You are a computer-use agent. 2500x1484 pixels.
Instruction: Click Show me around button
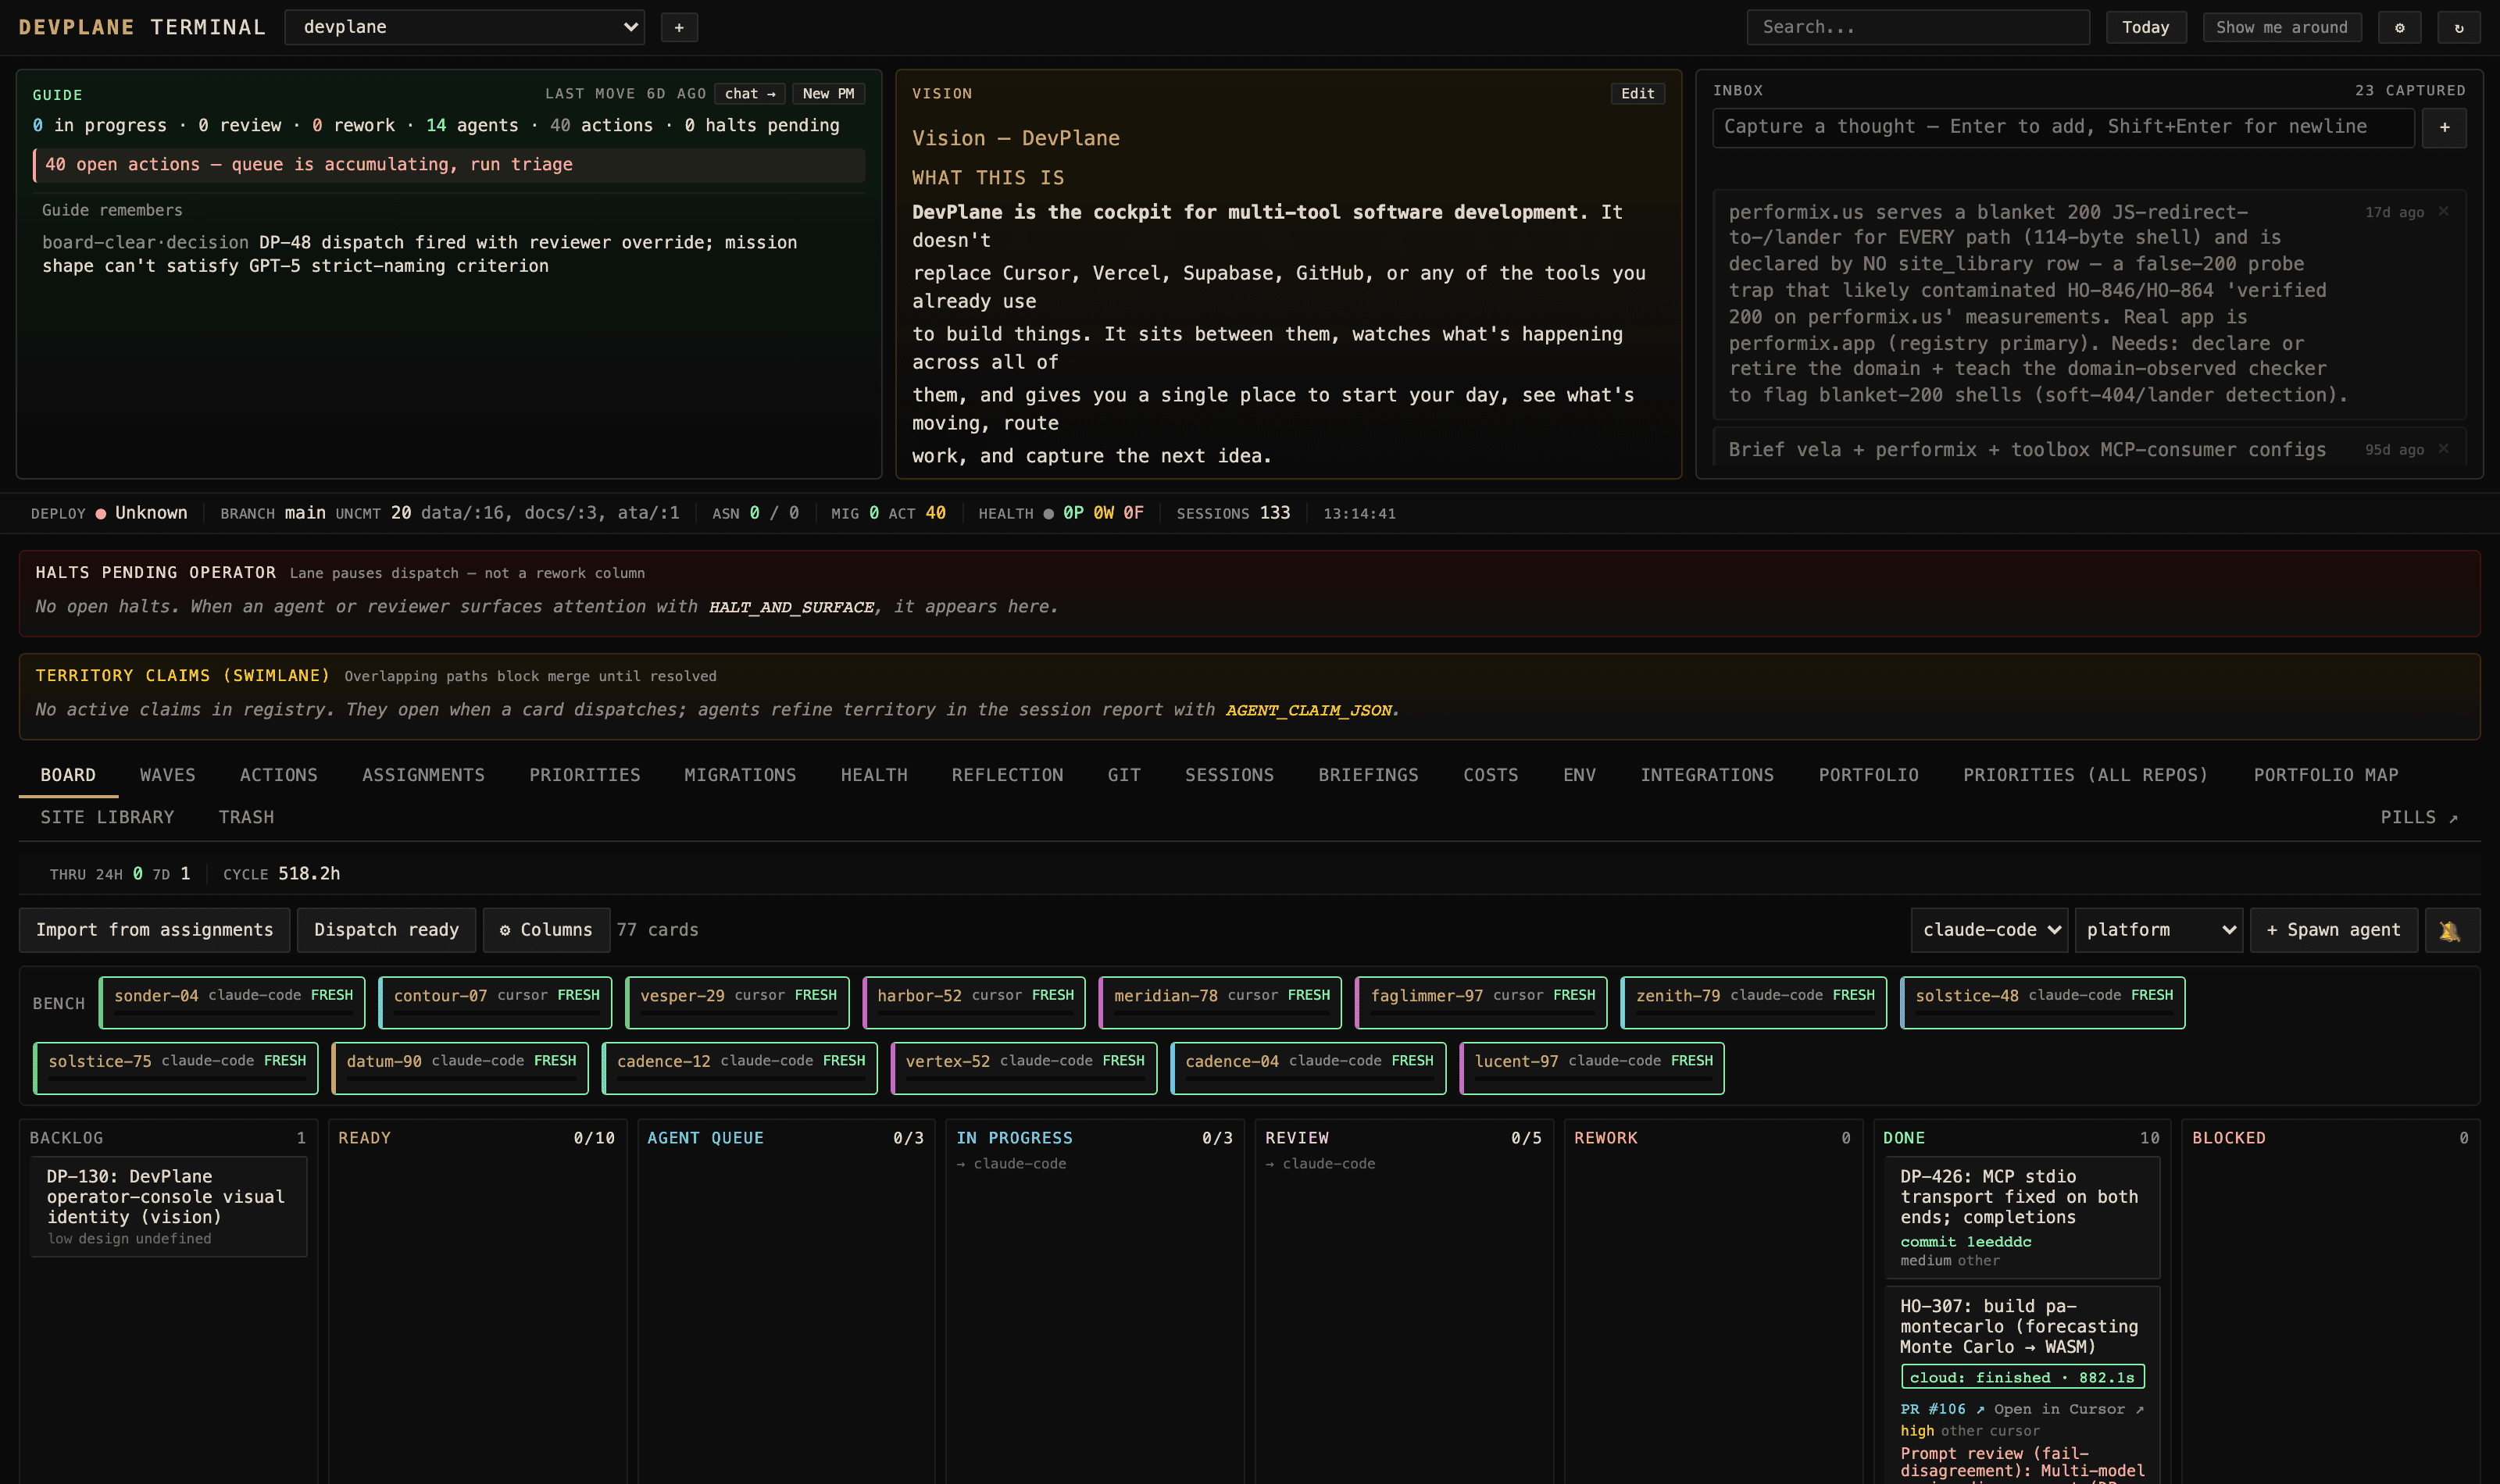click(x=2281, y=27)
